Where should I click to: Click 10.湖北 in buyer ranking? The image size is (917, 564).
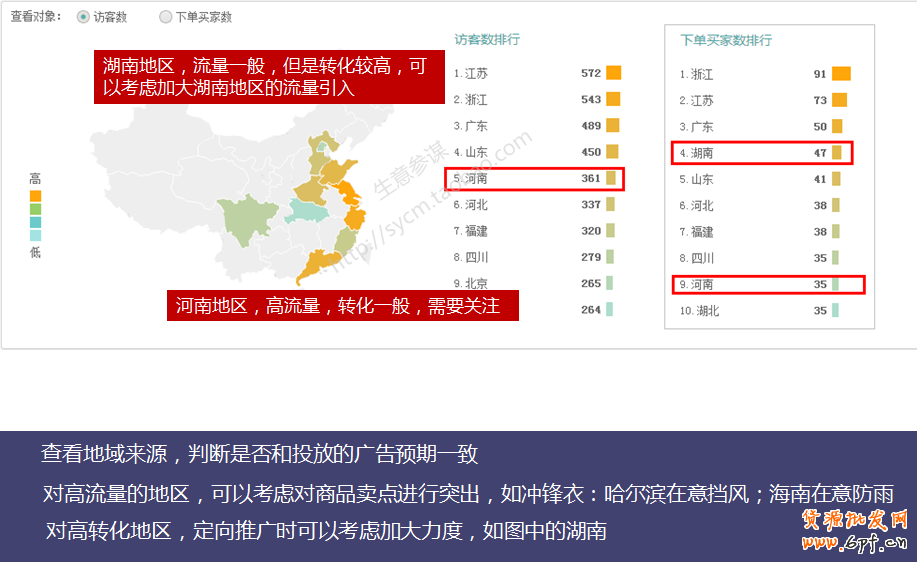[699, 311]
